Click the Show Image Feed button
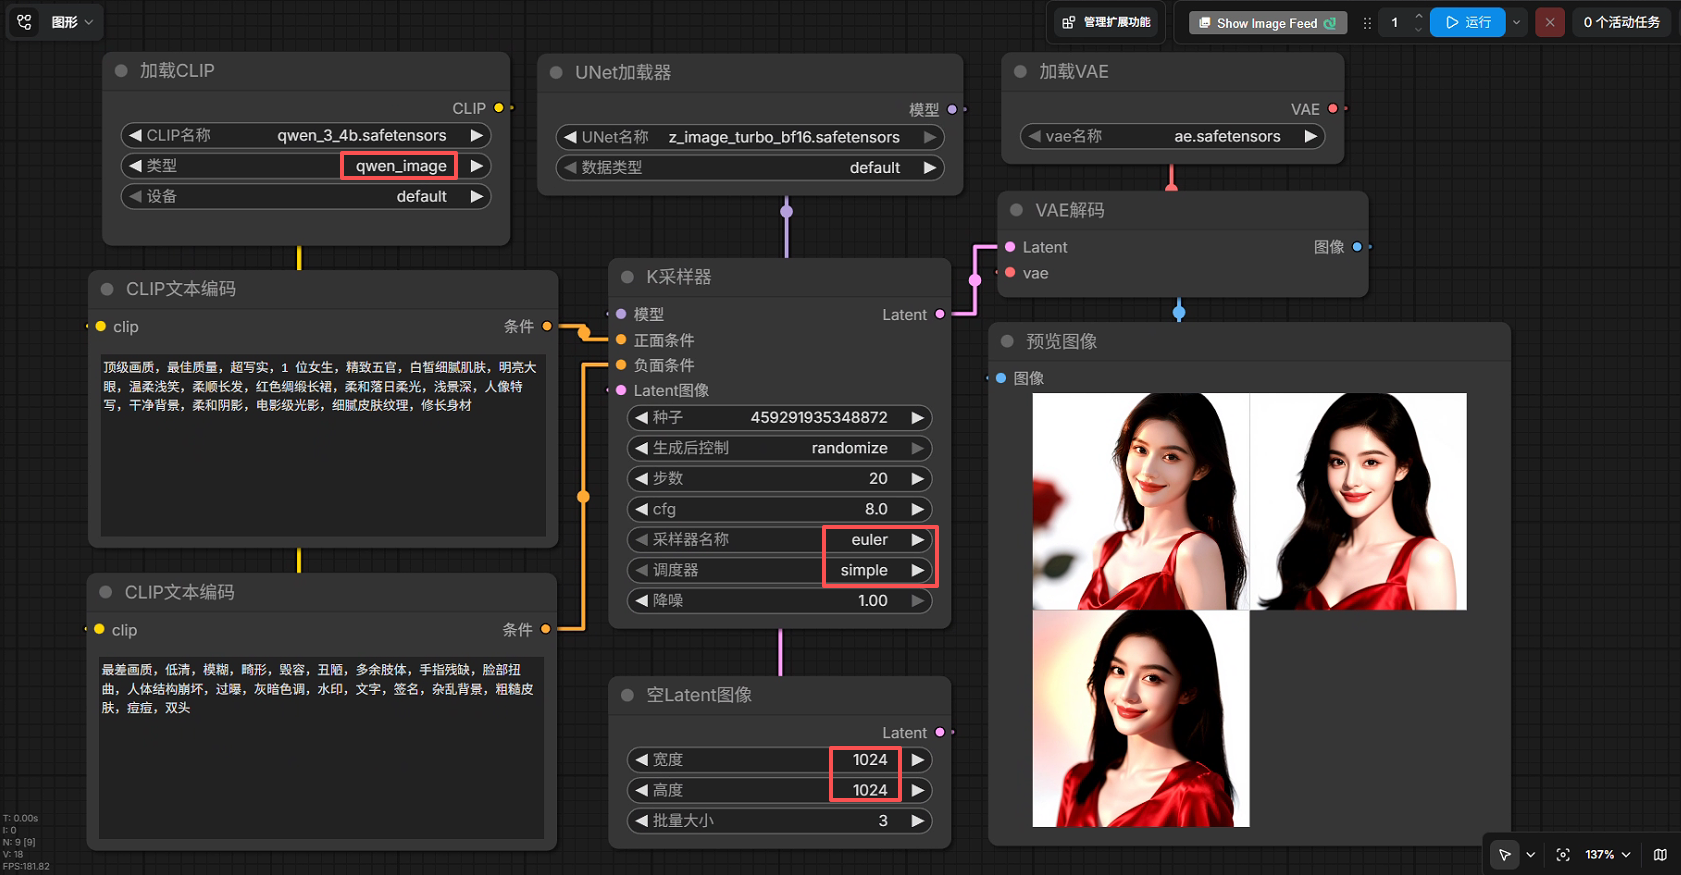 coord(1267,23)
